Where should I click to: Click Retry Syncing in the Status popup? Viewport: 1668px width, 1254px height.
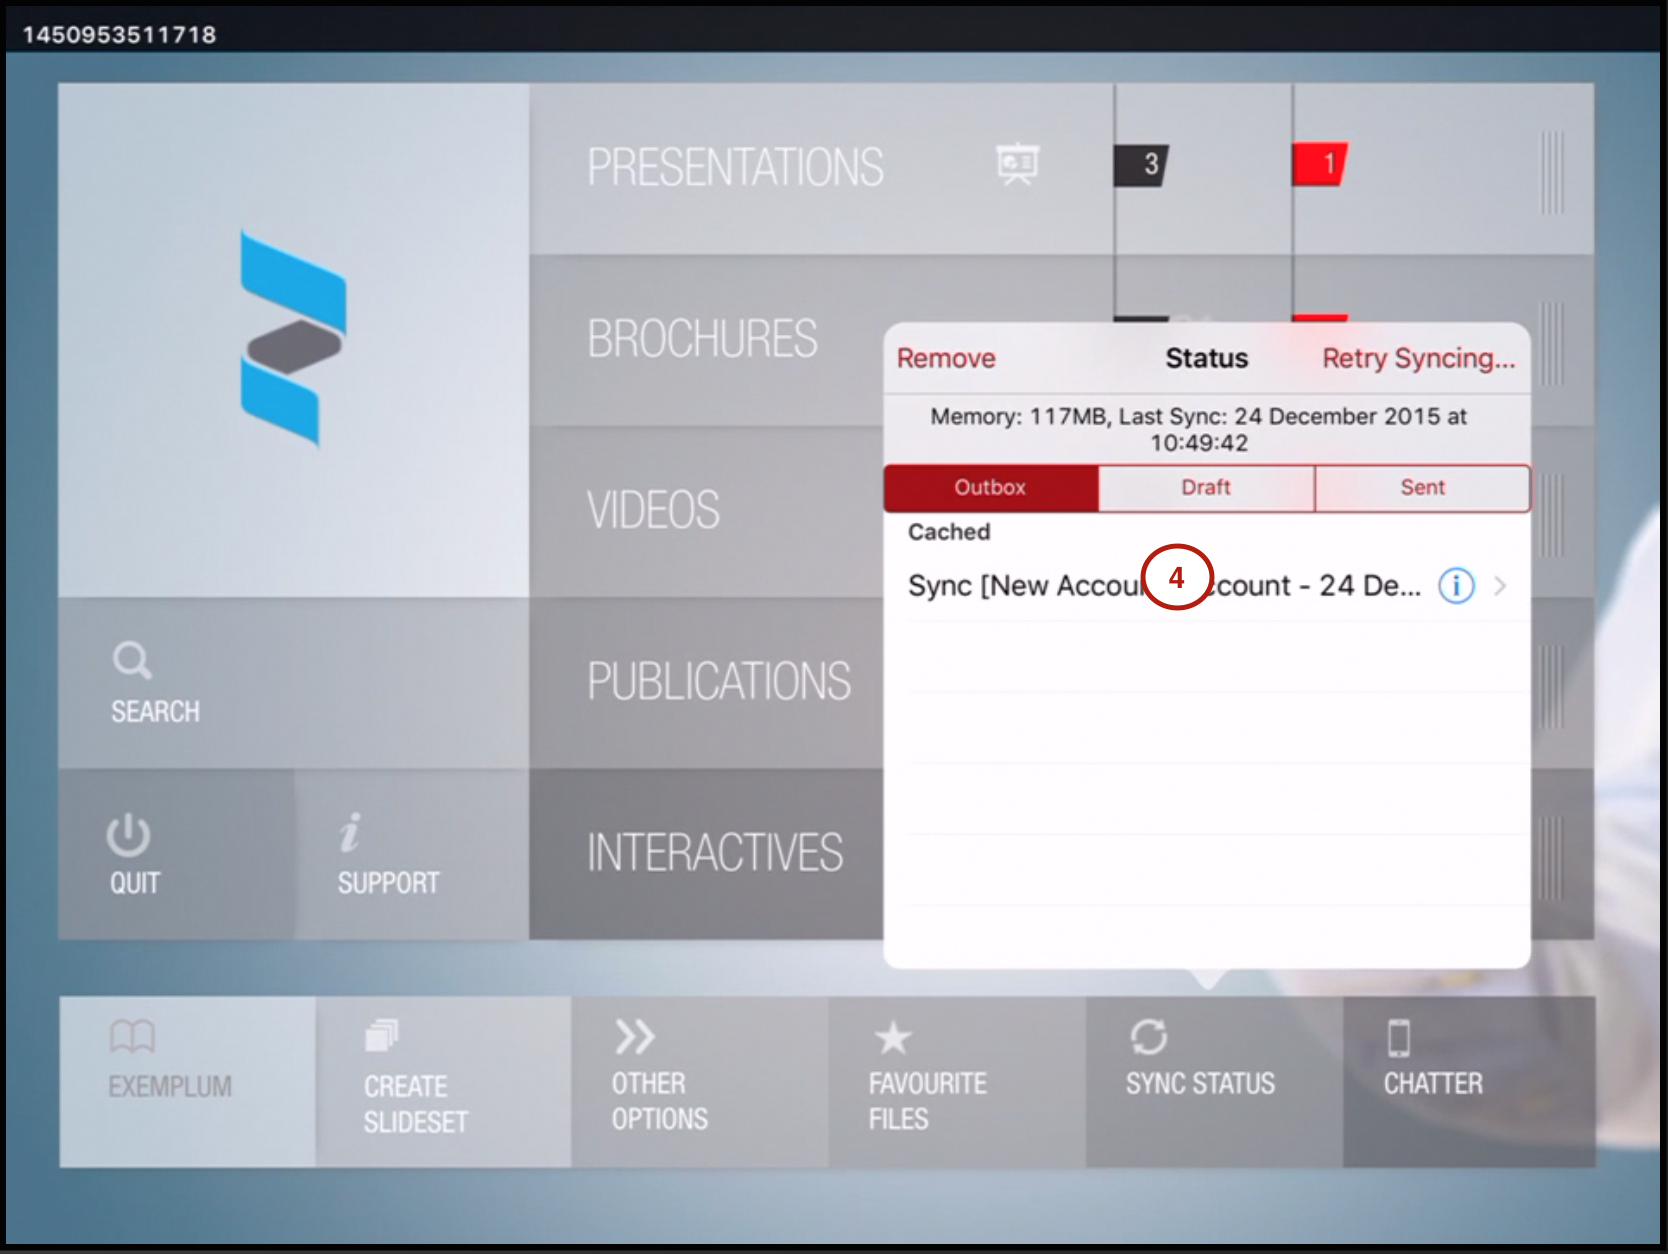tap(1418, 358)
